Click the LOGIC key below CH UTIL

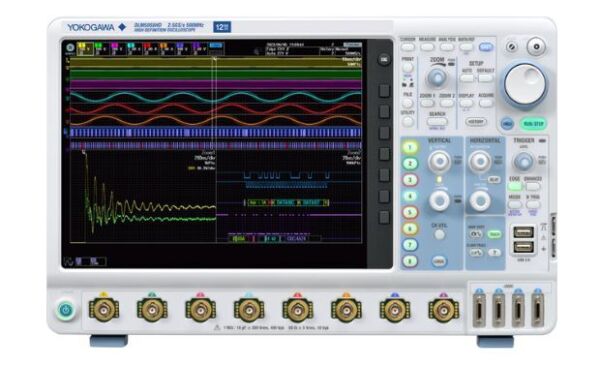click(439, 261)
